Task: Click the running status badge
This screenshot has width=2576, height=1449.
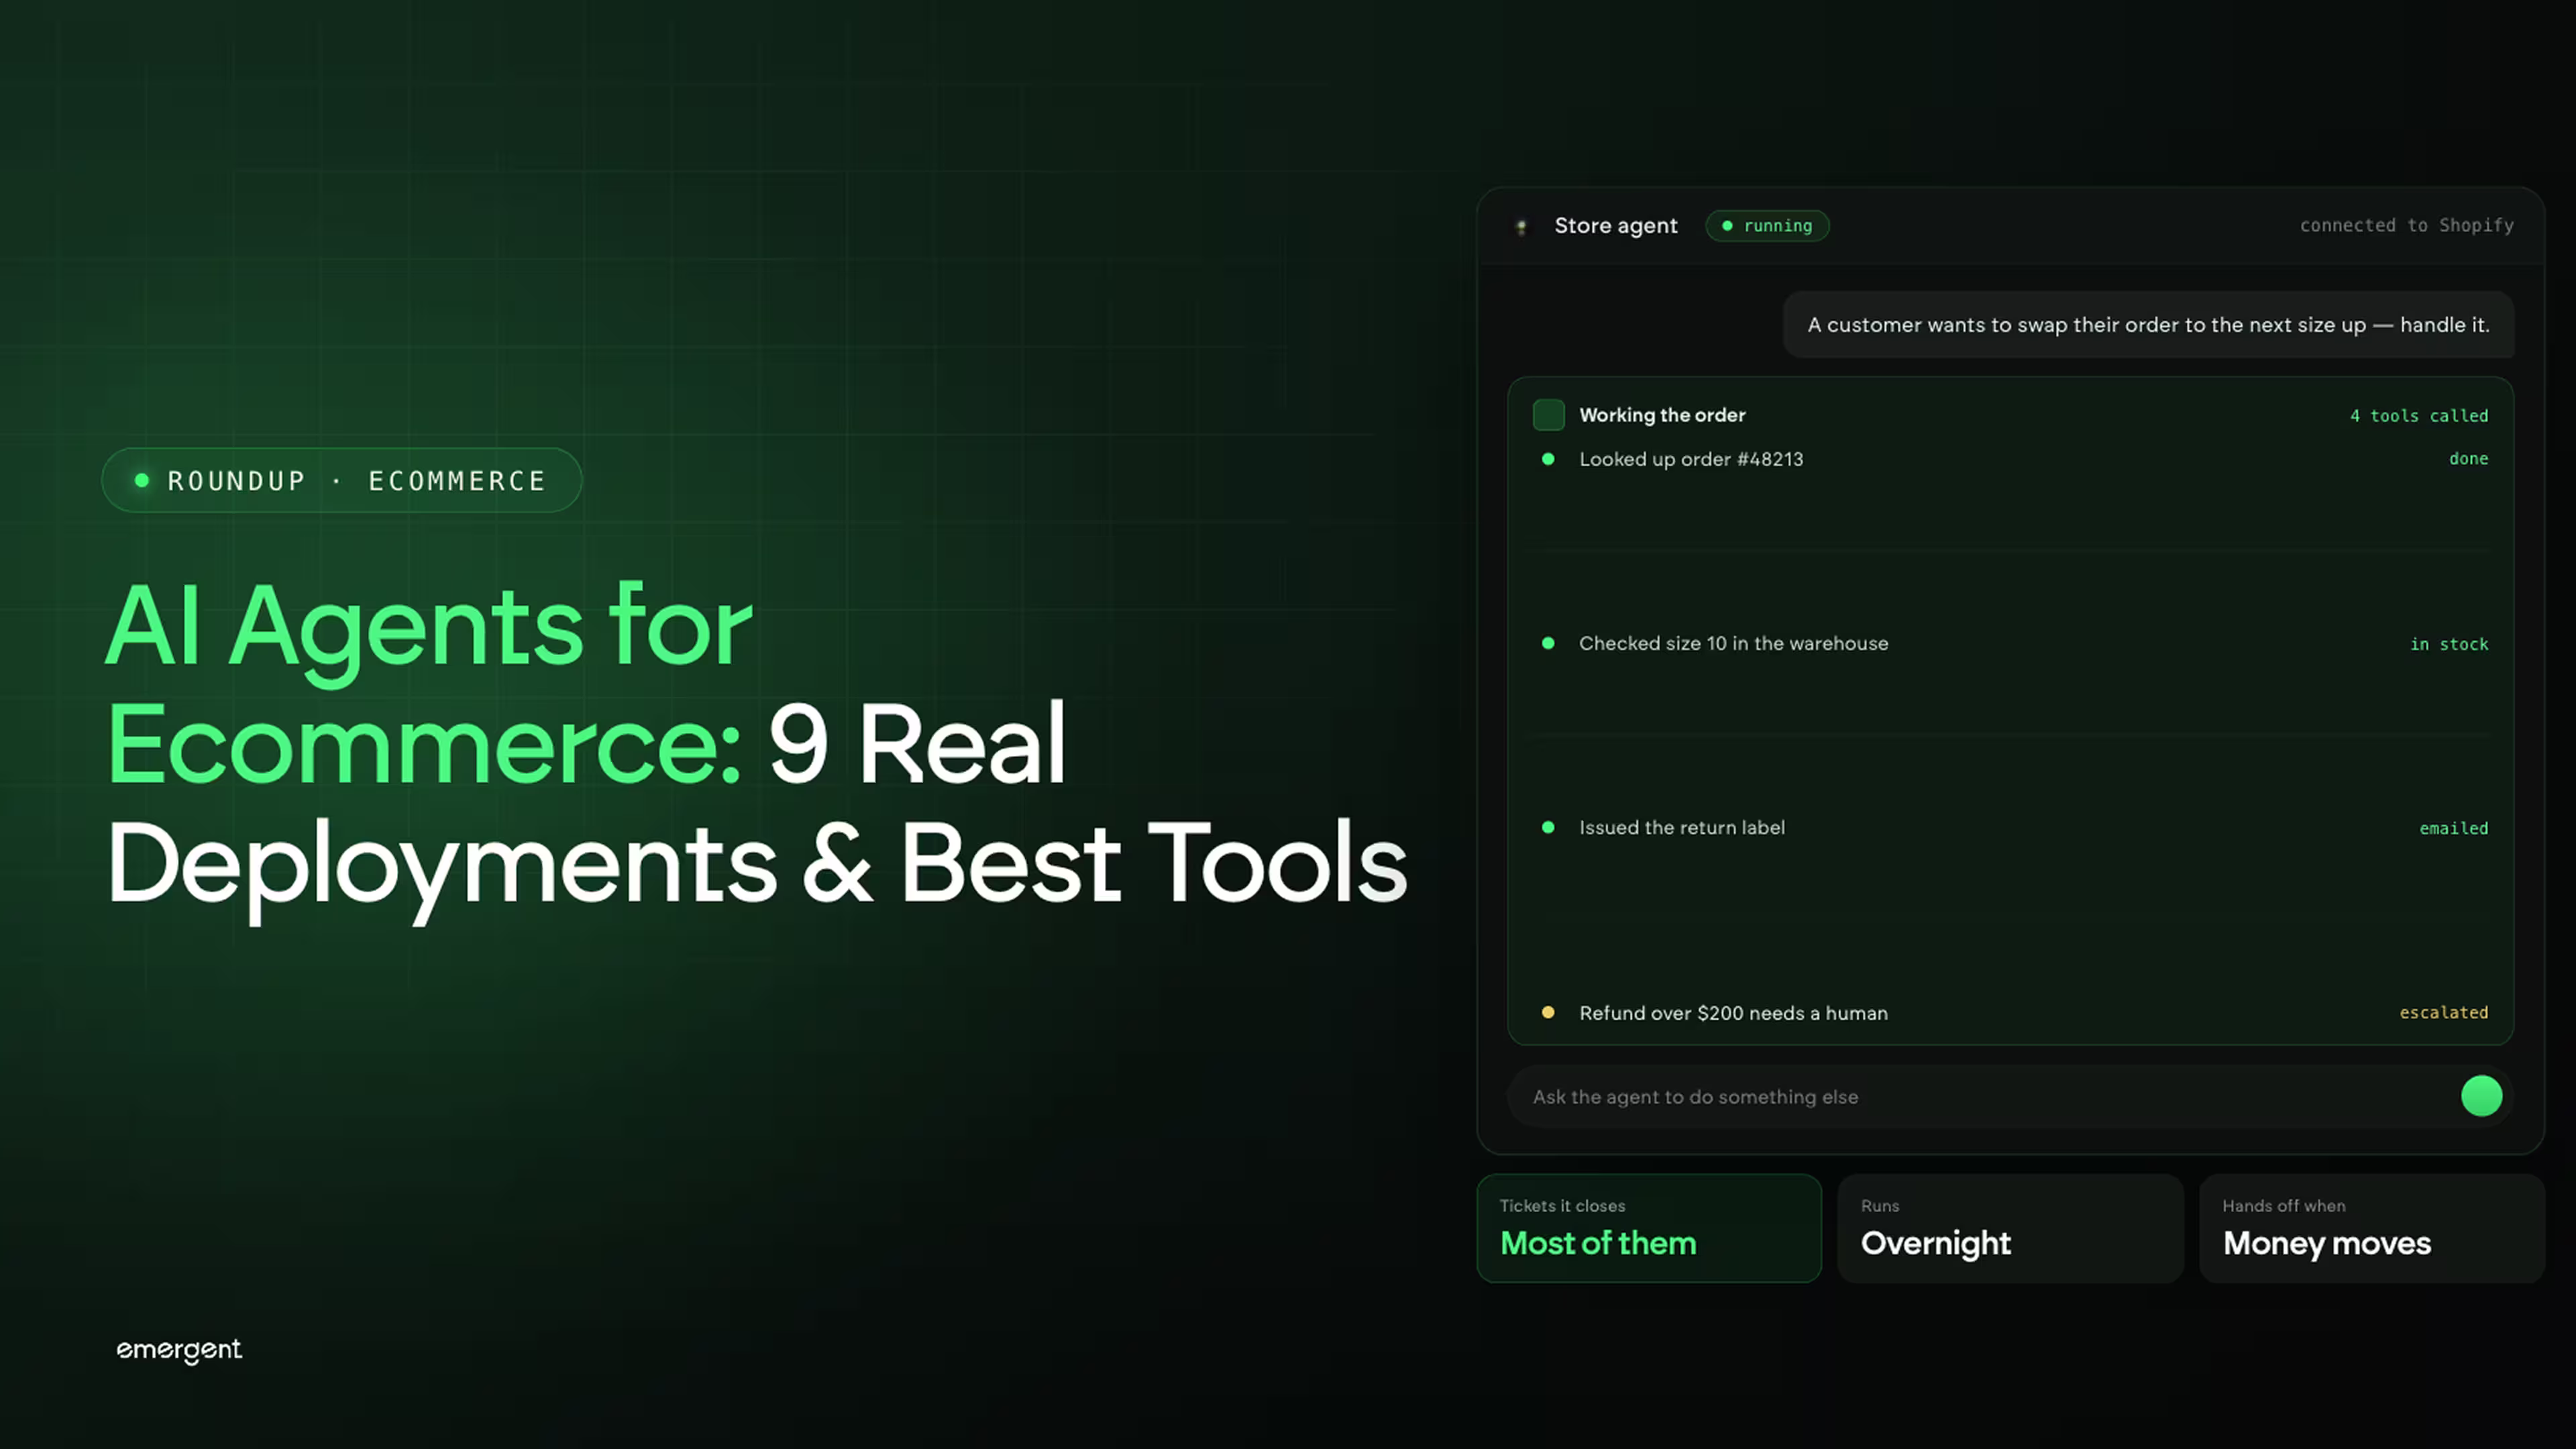Action: pyautogui.click(x=1767, y=226)
